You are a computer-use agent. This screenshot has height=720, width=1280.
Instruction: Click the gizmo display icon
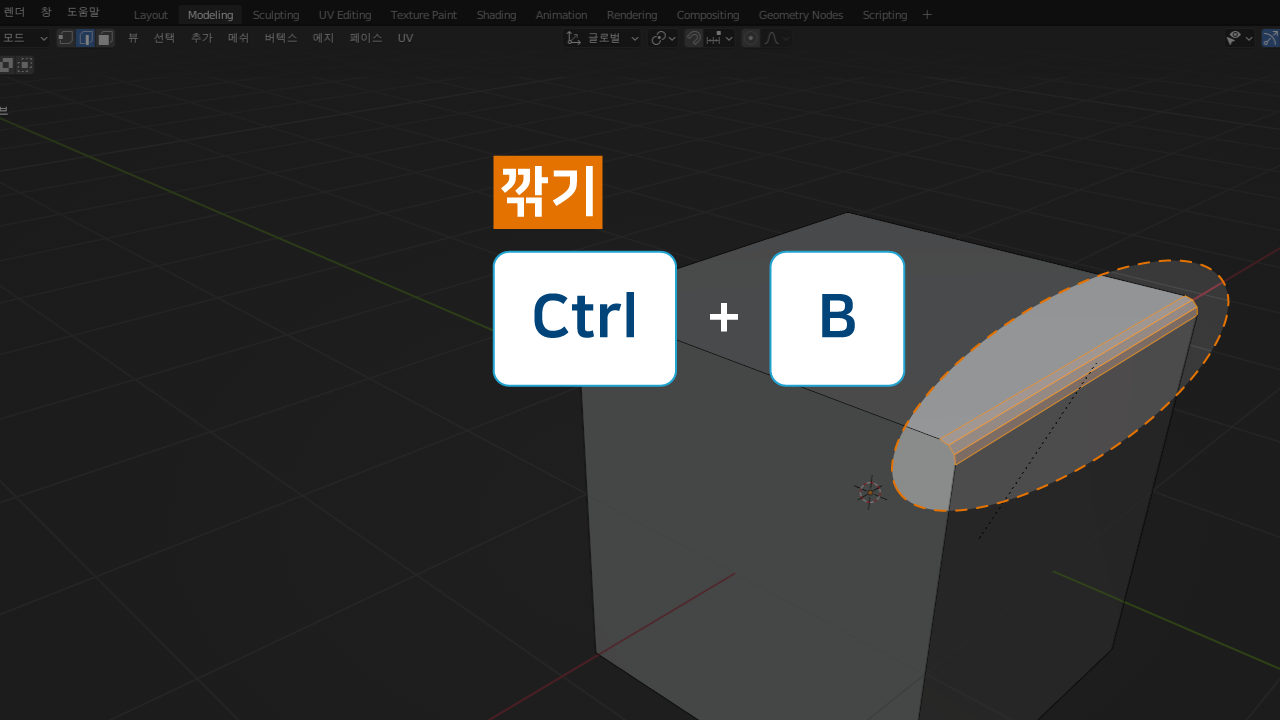tap(1270, 38)
